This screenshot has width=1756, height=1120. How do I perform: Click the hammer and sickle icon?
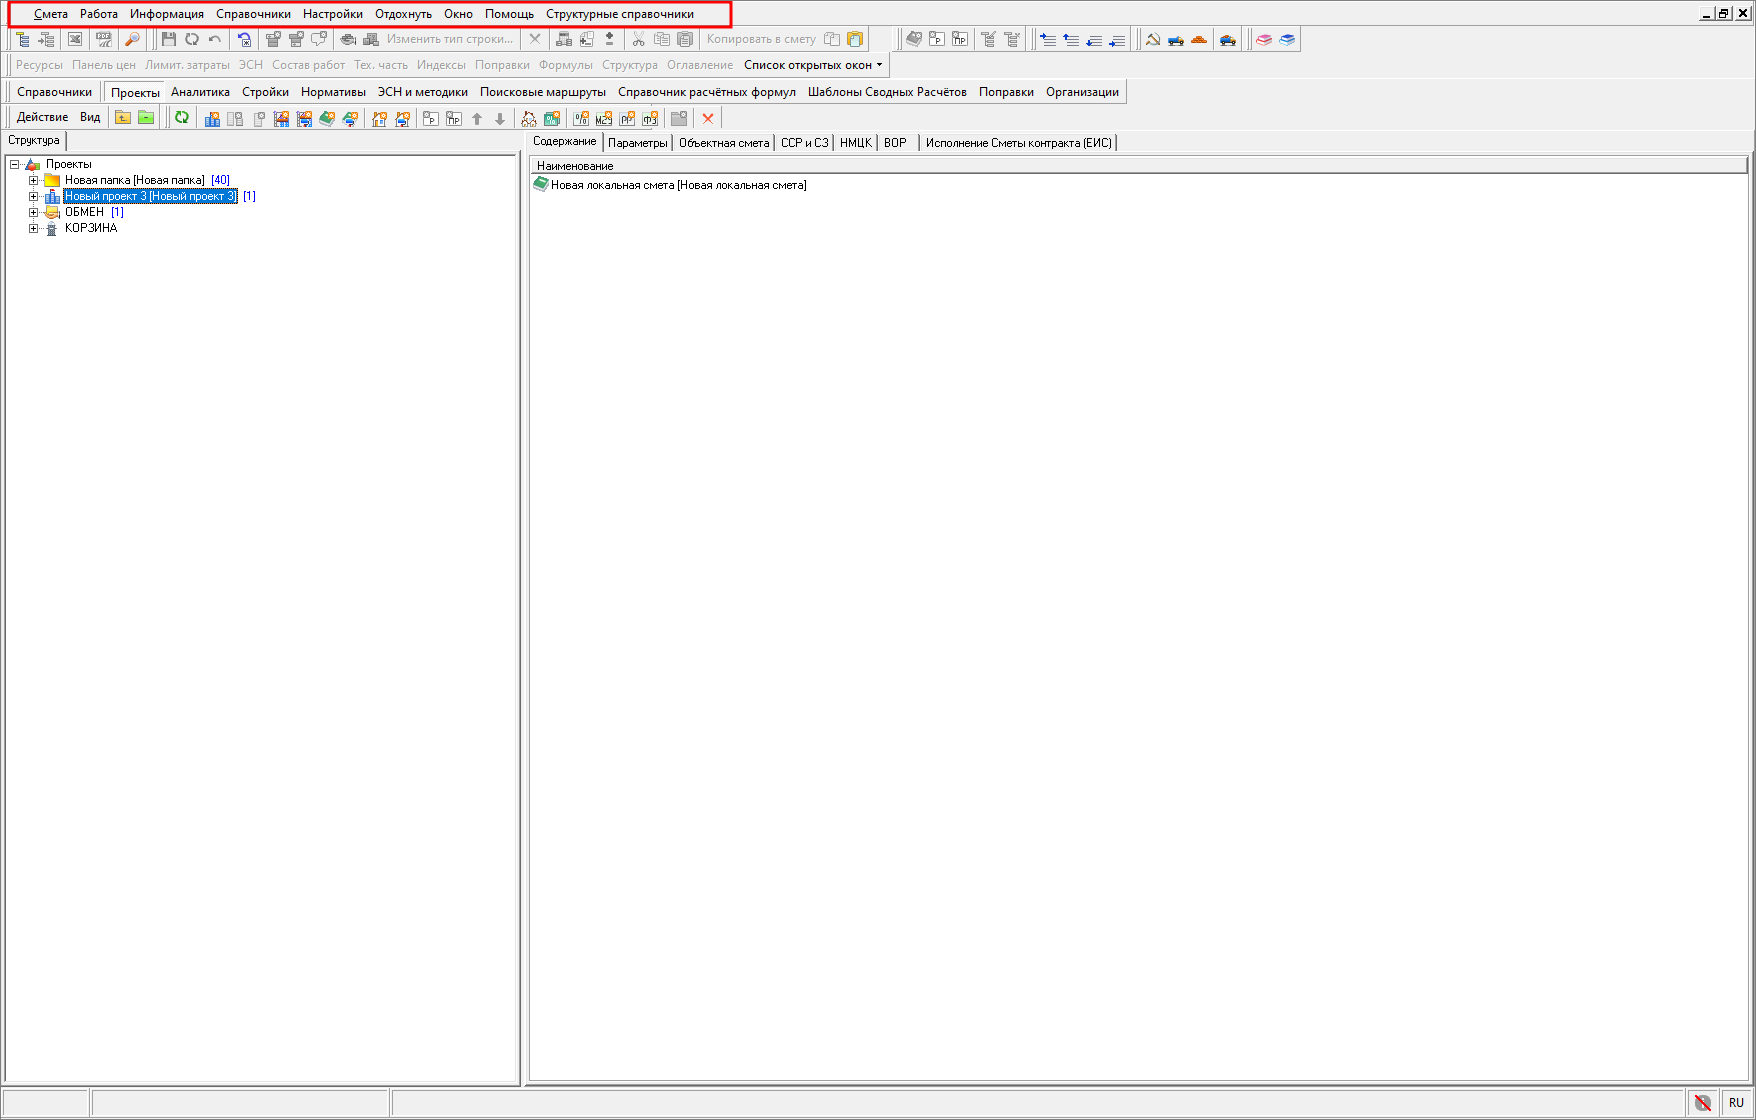point(1153,39)
